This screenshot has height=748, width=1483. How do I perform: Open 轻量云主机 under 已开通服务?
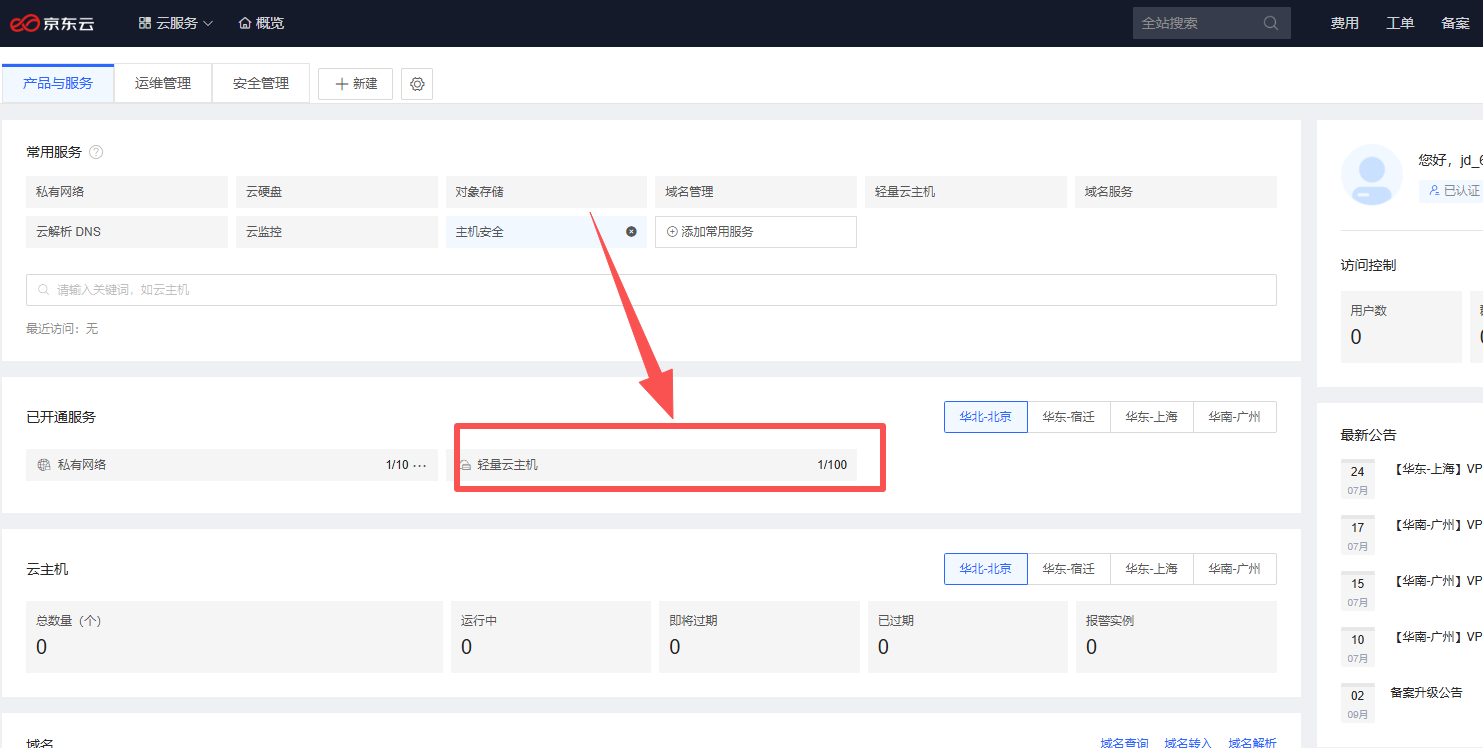click(x=652, y=465)
